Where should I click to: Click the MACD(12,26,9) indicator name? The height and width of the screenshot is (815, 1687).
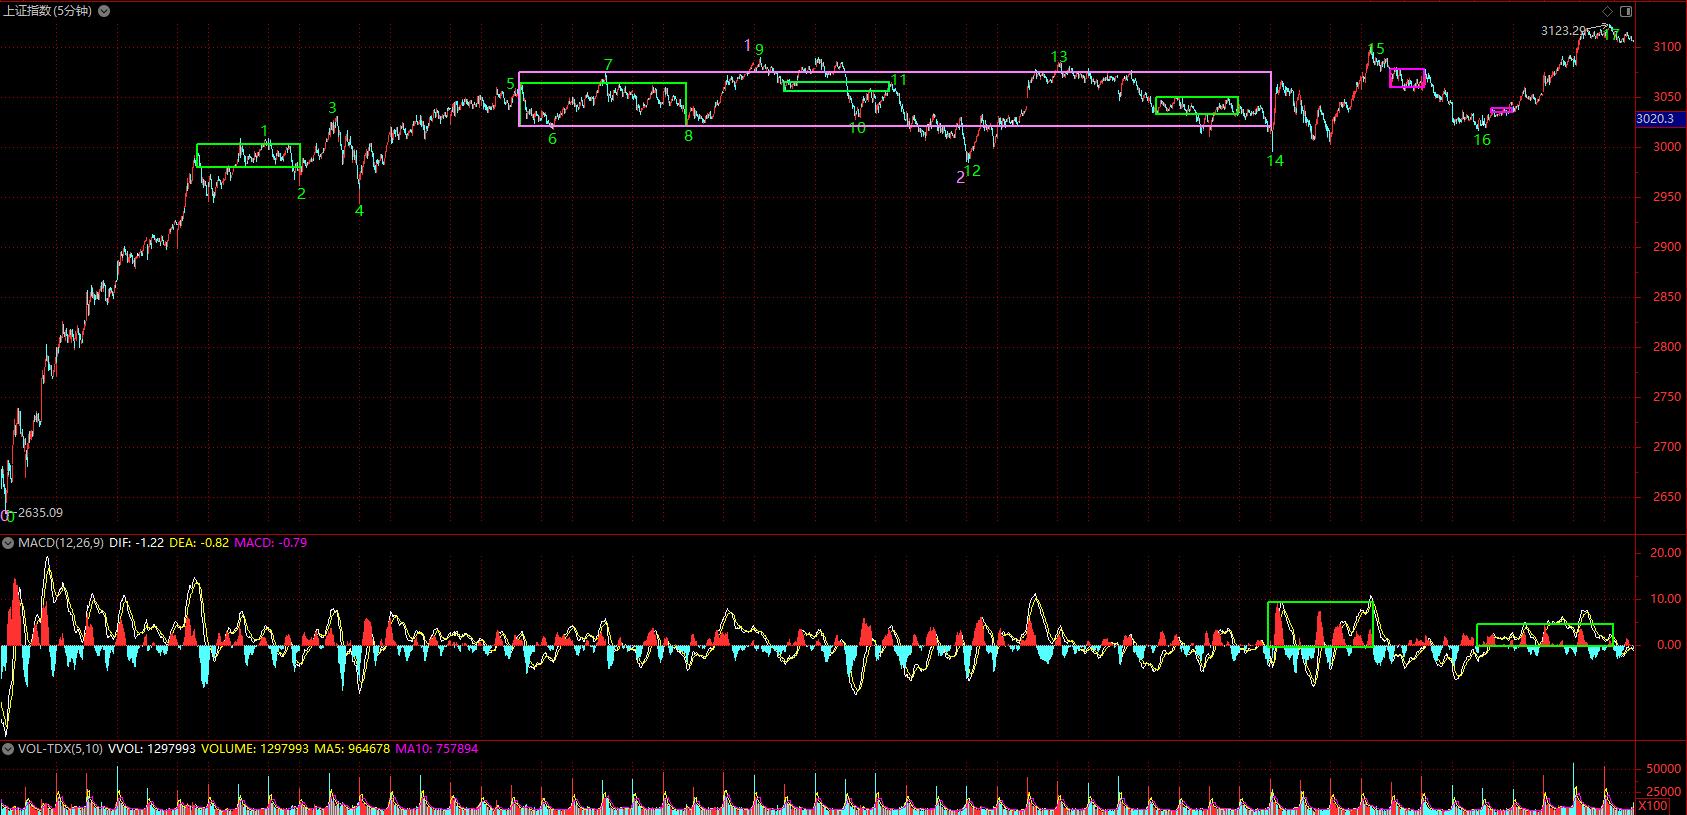(60, 543)
